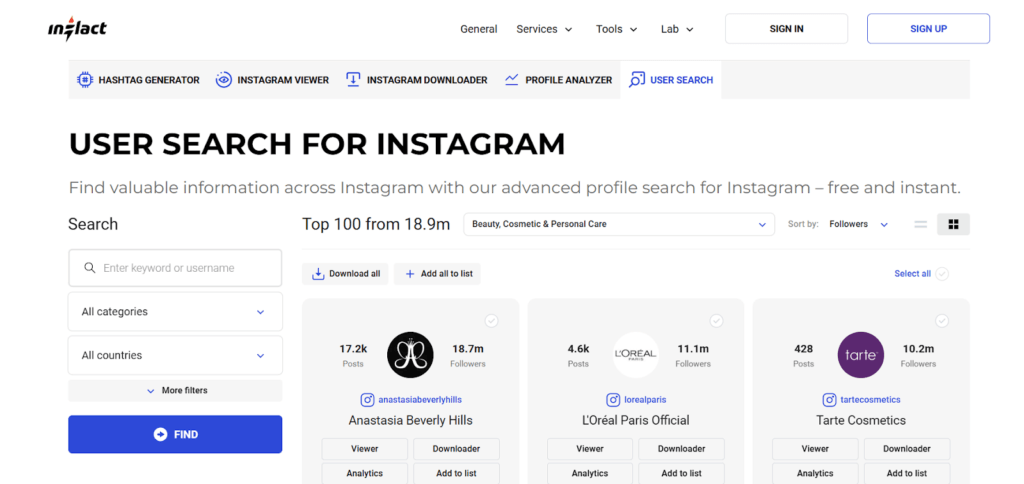Open Beauty, Cosmetic & Personal Care dropdown
Screen dimensions: 1024x484
coord(619,224)
